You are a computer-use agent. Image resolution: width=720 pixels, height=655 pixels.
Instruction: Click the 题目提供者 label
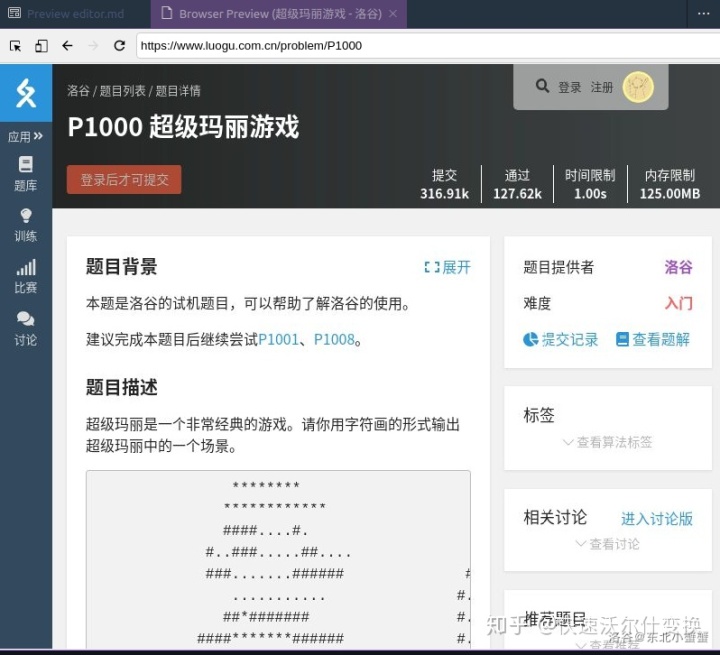pos(558,267)
